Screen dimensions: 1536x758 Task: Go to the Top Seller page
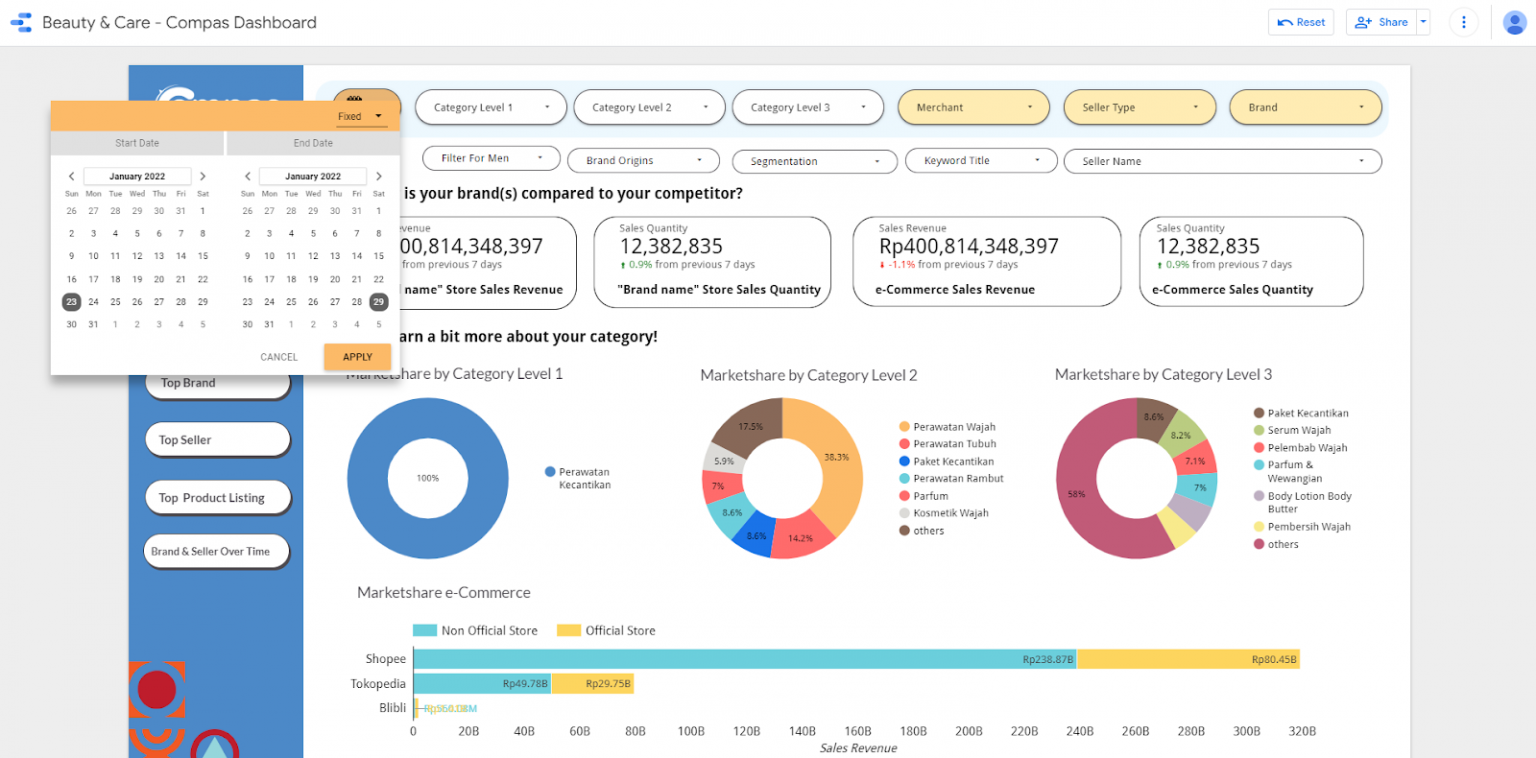pyautogui.click(x=217, y=440)
